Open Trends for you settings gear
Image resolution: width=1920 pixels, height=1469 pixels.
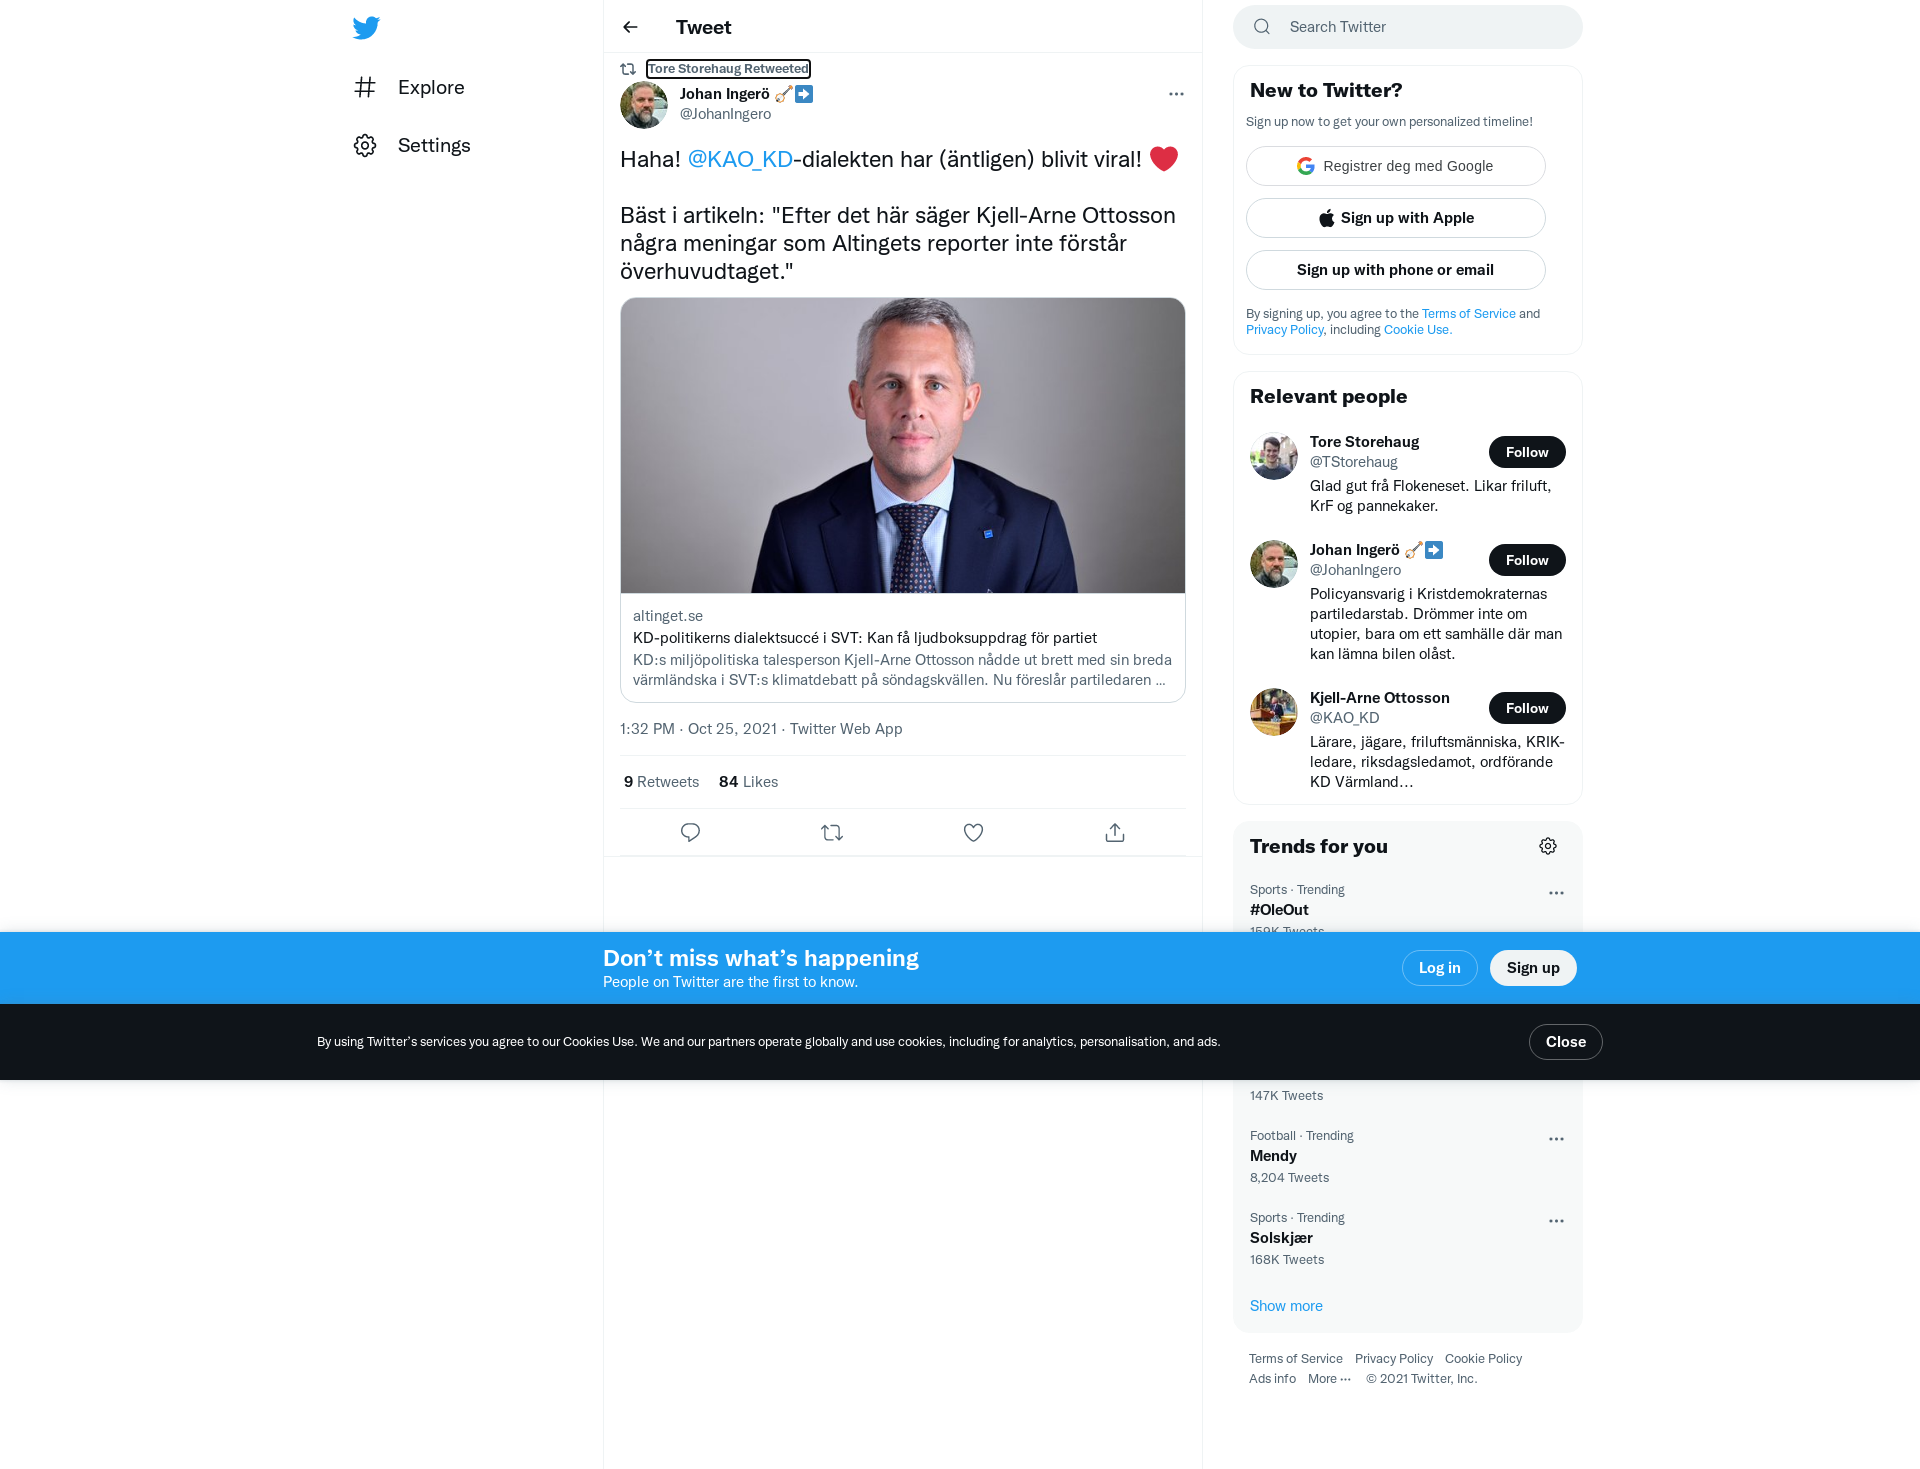(1548, 846)
